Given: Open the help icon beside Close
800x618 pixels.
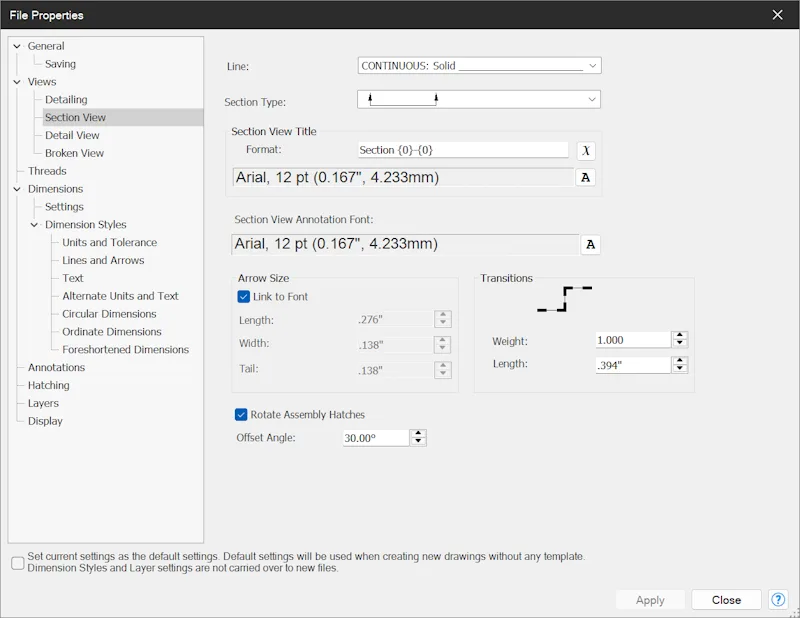Looking at the screenshot, I should click(778, 600).
